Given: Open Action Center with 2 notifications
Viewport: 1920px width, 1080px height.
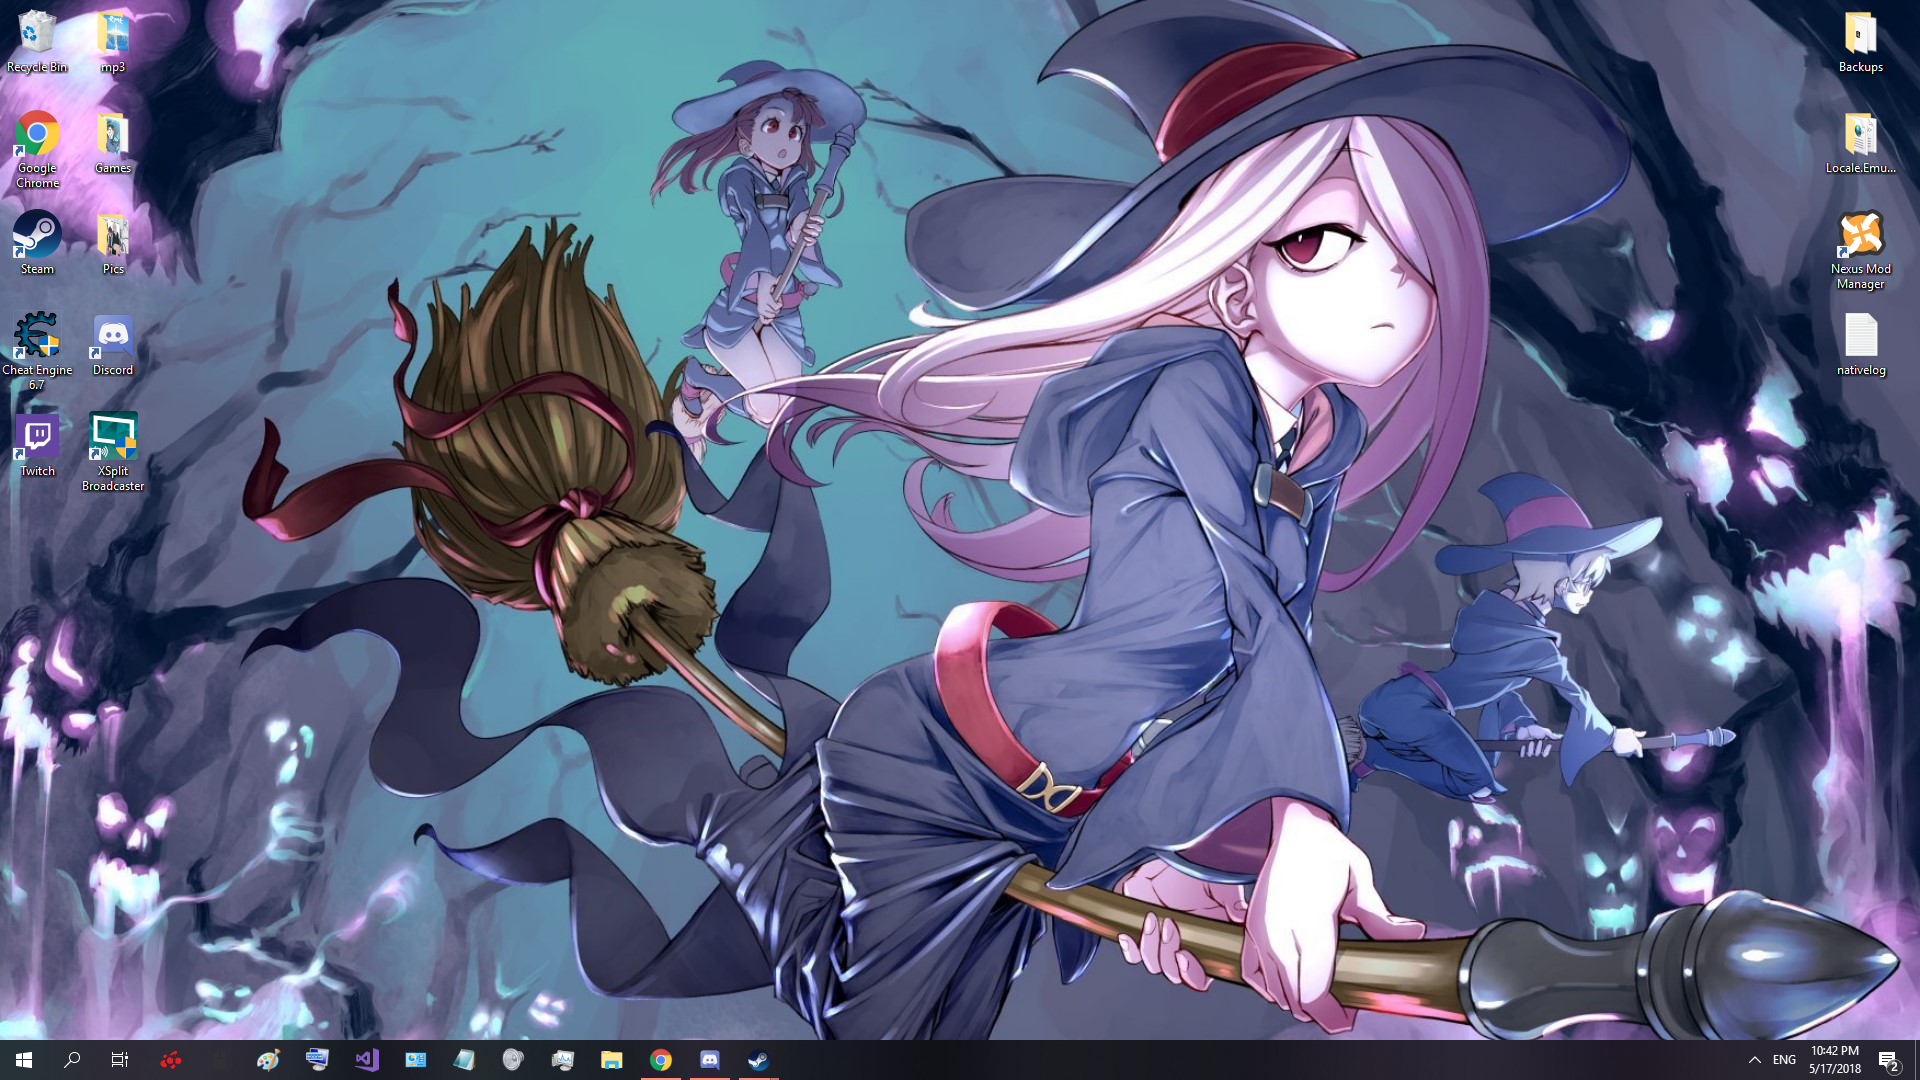Looking at the screenshot, I should pyautogui.click(x=1889, y=1060).
